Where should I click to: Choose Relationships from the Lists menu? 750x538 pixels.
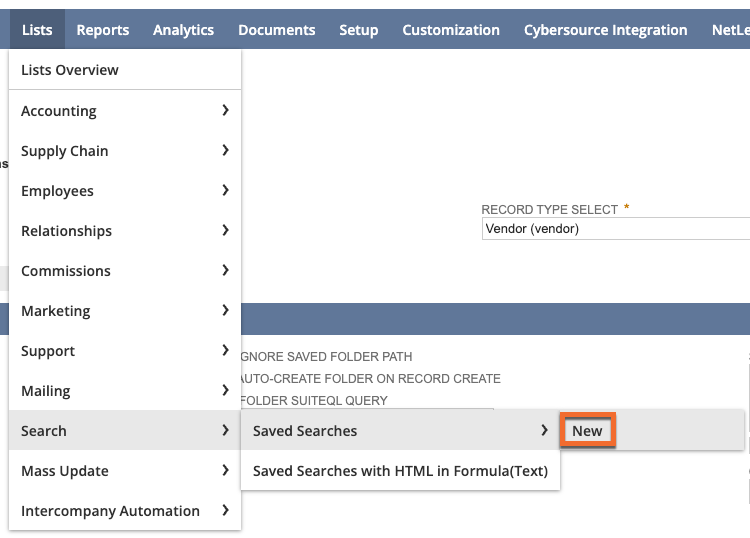[x=66, y=231]
